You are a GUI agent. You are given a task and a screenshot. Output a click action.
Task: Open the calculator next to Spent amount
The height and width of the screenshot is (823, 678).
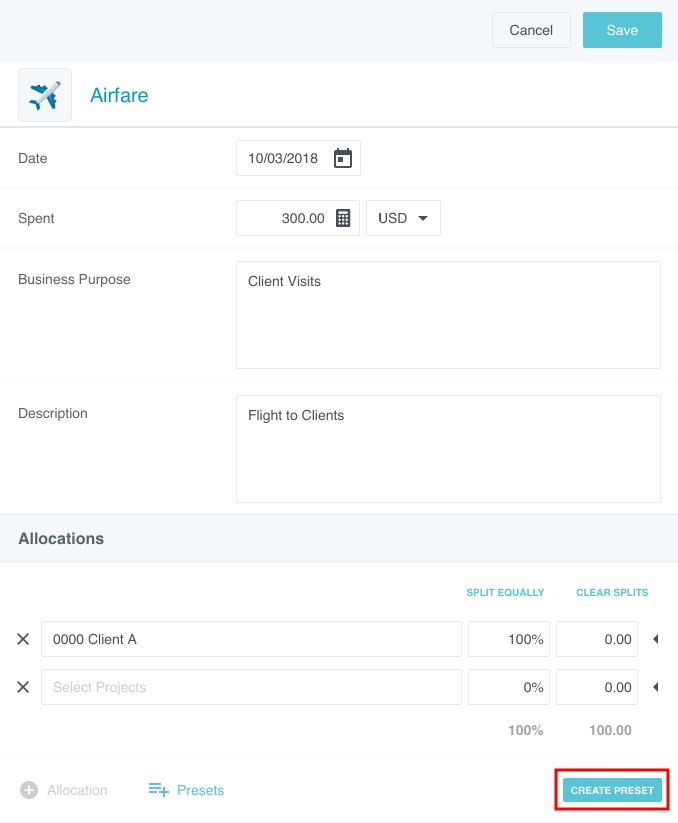343,218
